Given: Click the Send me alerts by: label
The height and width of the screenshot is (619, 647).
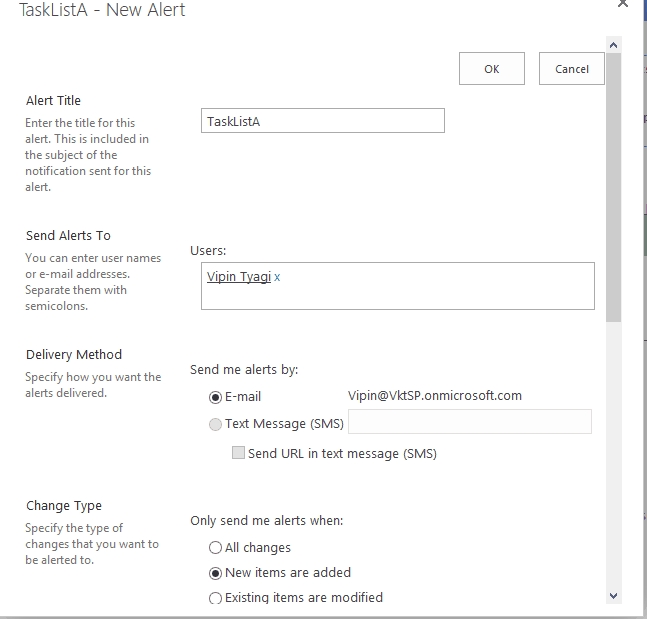Looking at the screenshot, I should click(244, 369).
